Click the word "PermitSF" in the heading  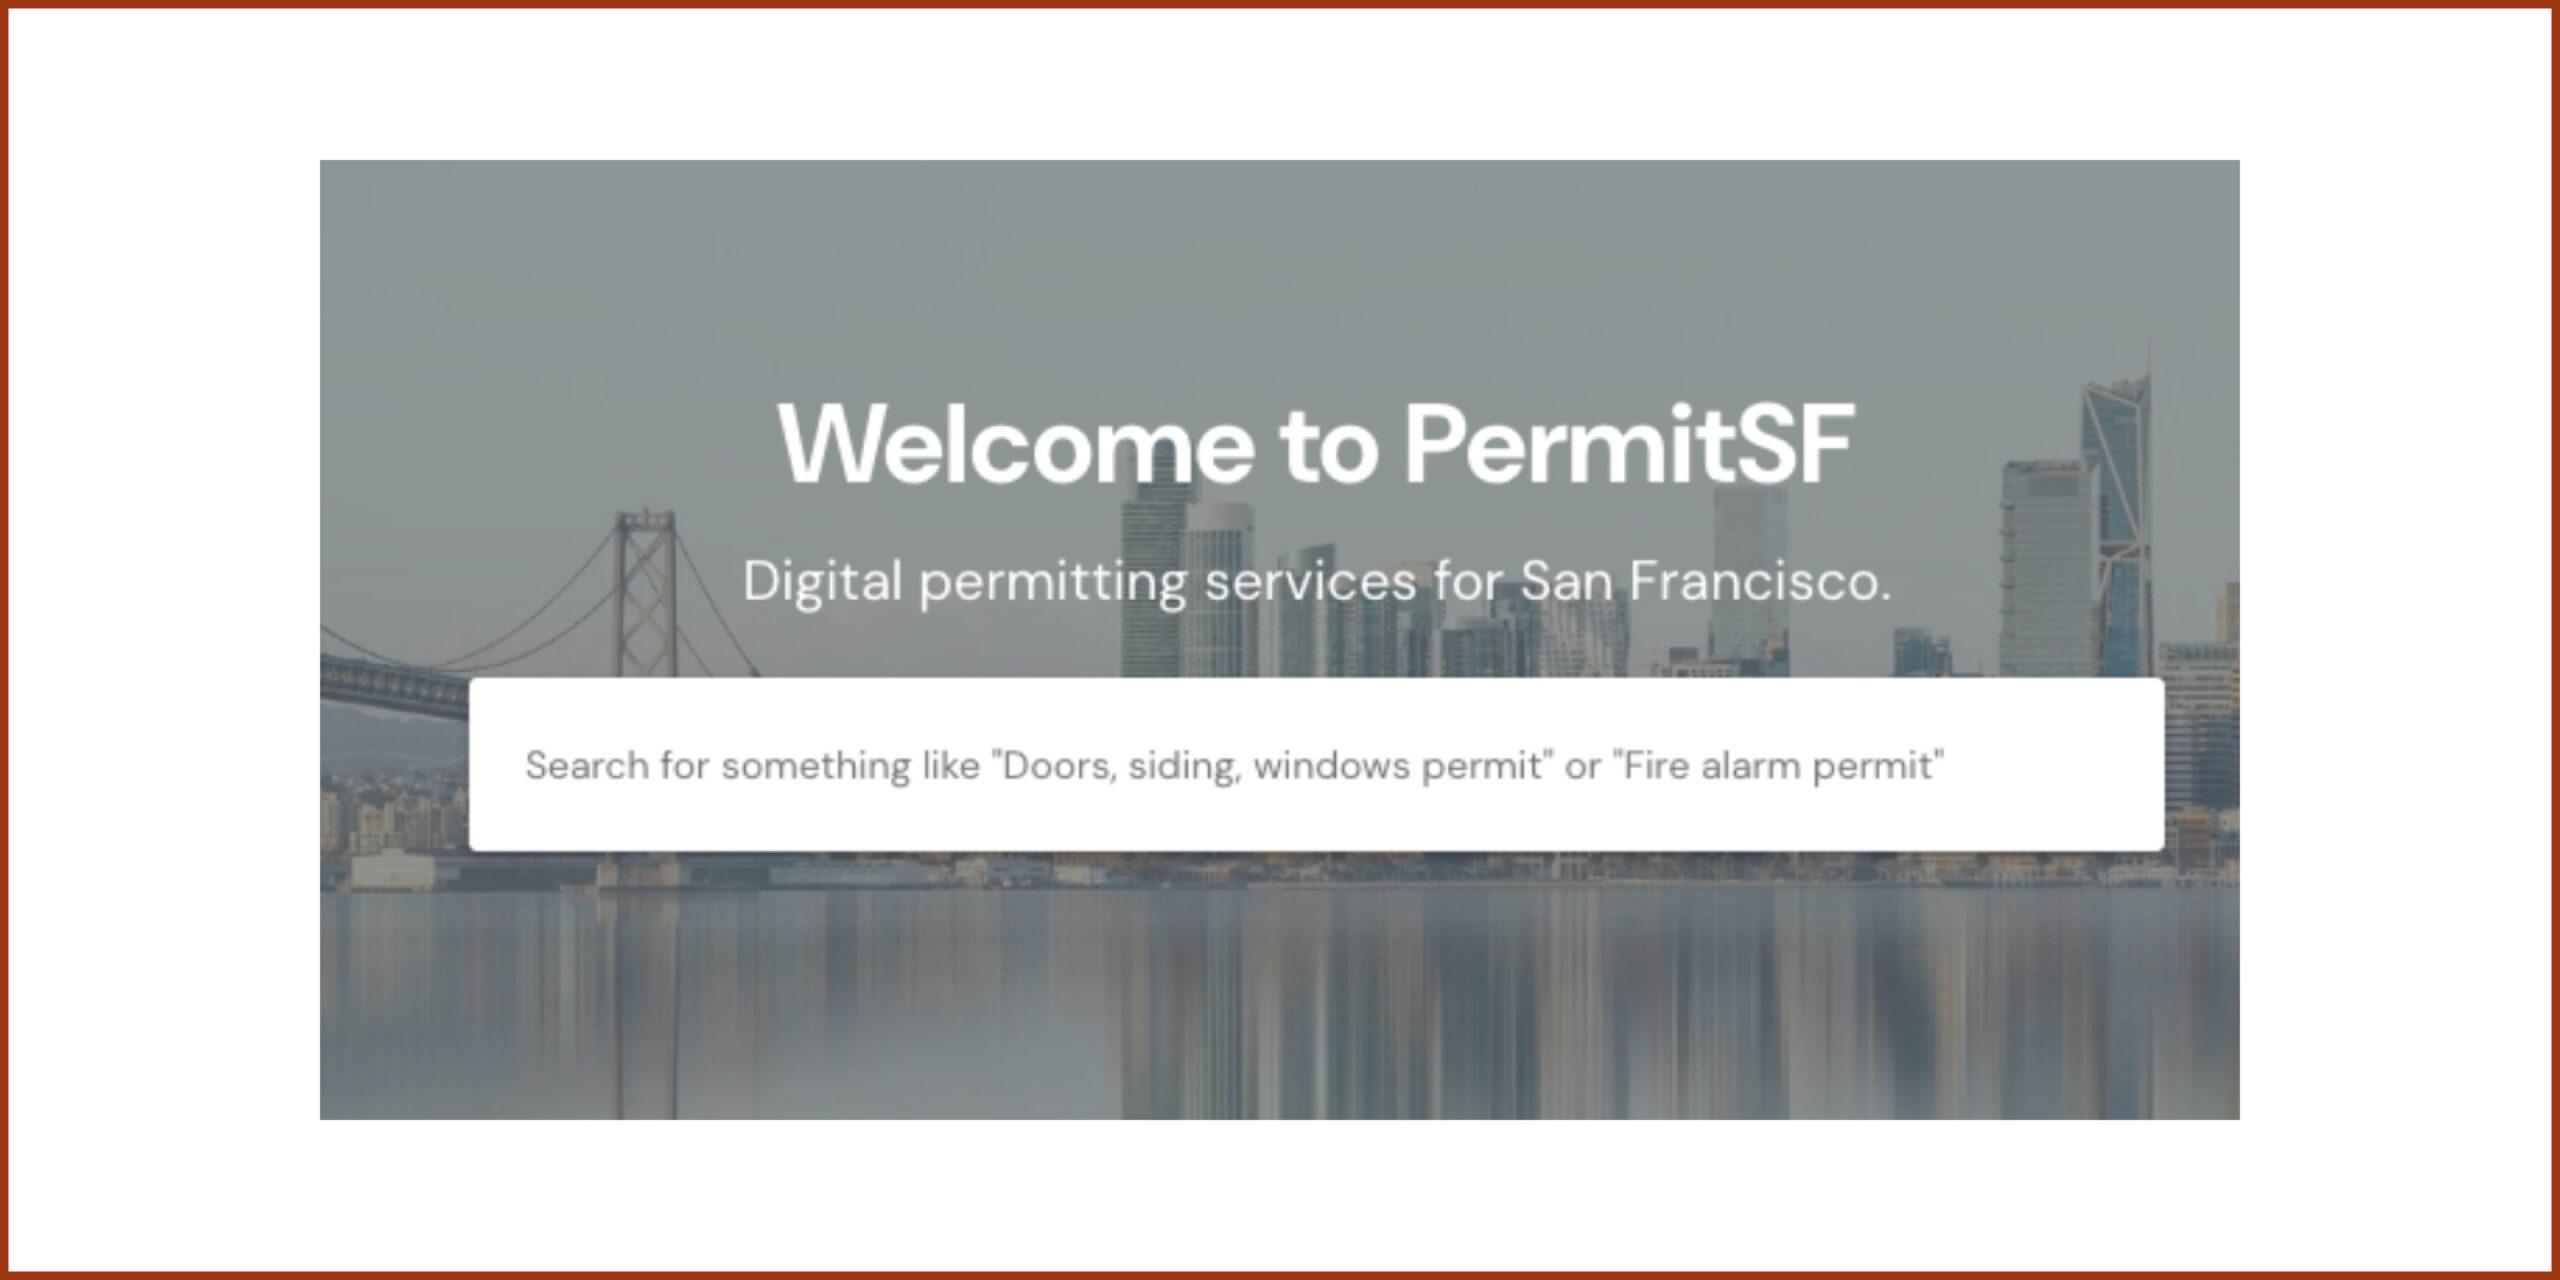click(1630, 445)
